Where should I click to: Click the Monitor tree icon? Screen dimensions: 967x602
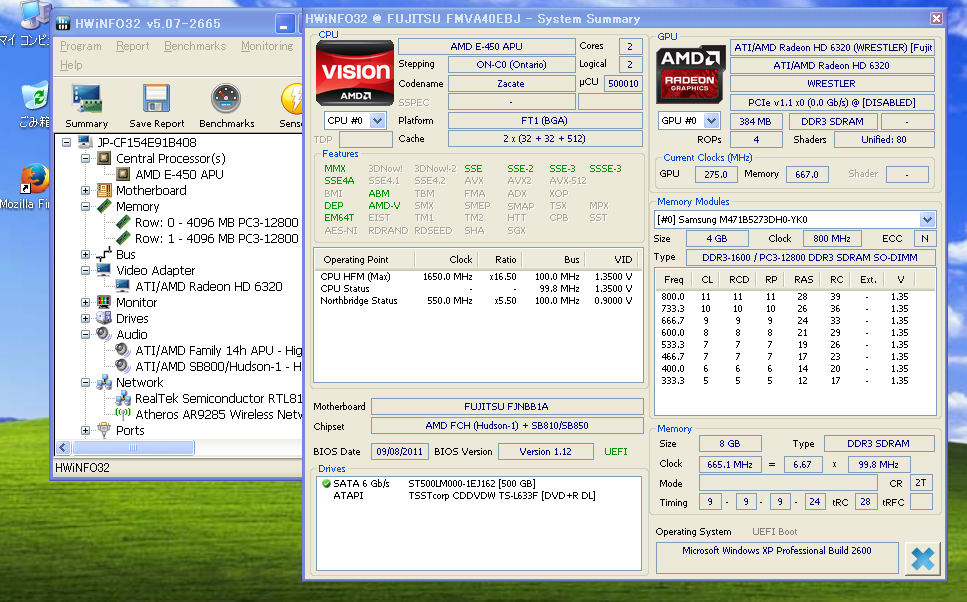pos(104,302)
